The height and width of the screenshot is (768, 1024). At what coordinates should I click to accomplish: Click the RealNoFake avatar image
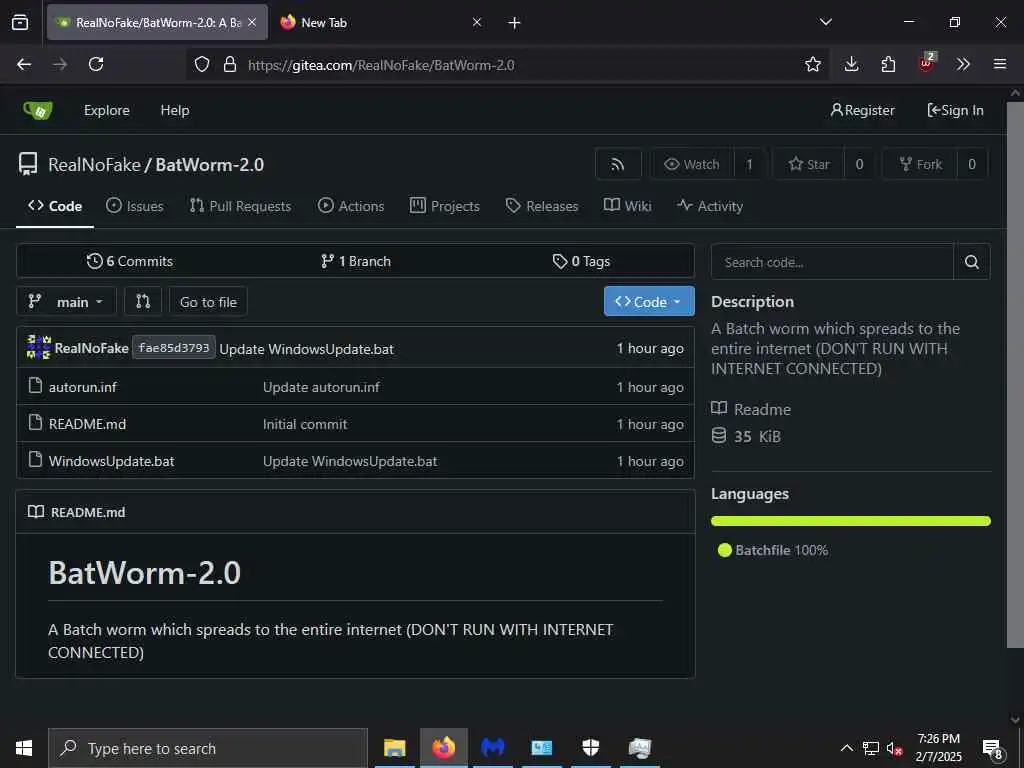(x=39, y=347)
